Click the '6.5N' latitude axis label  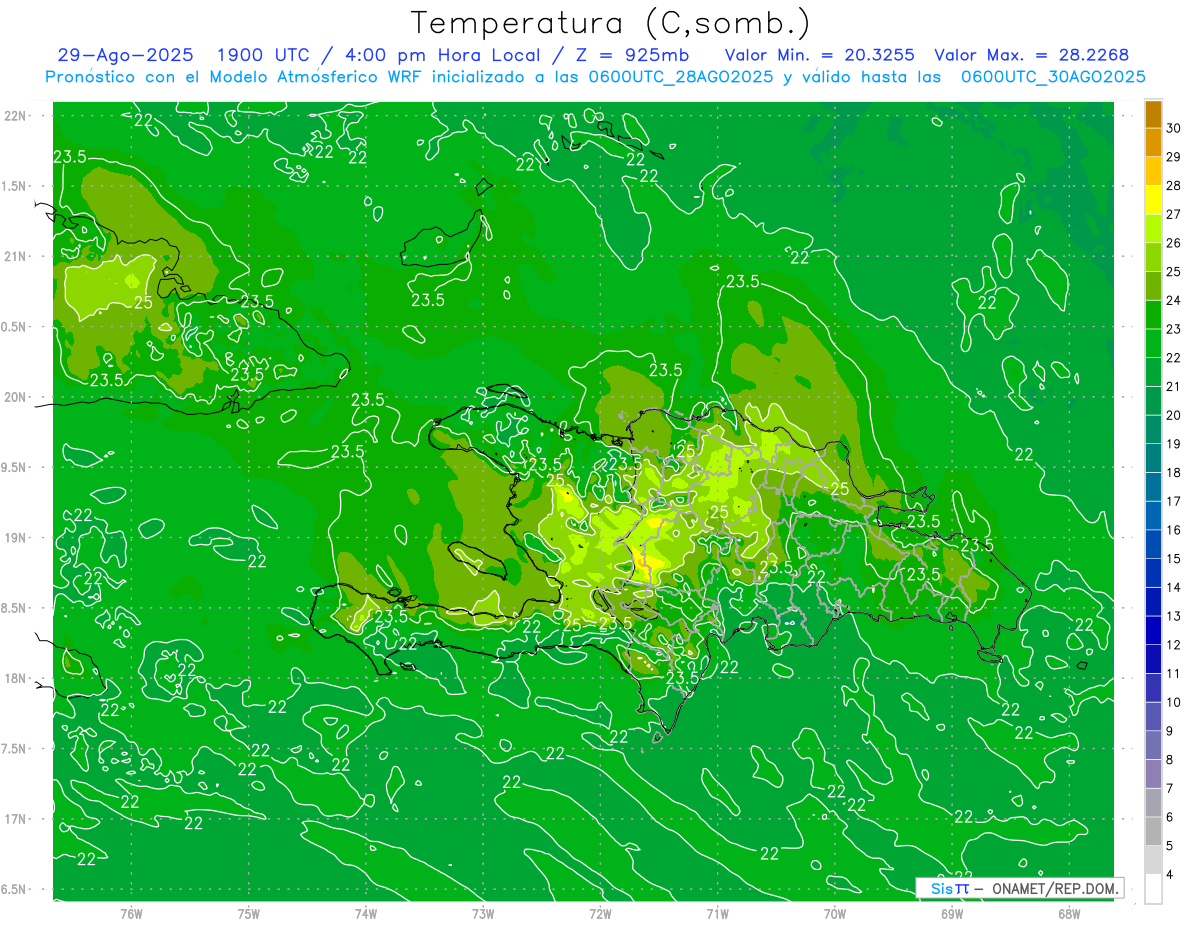pyautogui.click(x=15, y=889)
